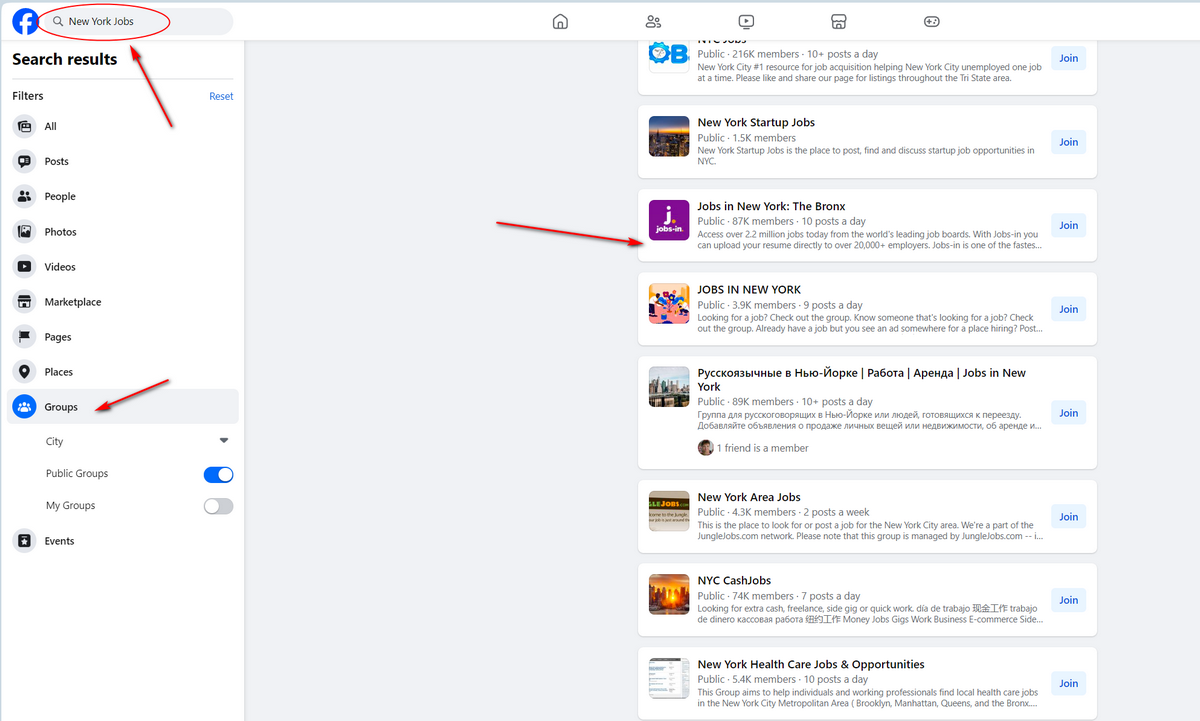Open the Watch video icon in top bar

coord(746,21)
